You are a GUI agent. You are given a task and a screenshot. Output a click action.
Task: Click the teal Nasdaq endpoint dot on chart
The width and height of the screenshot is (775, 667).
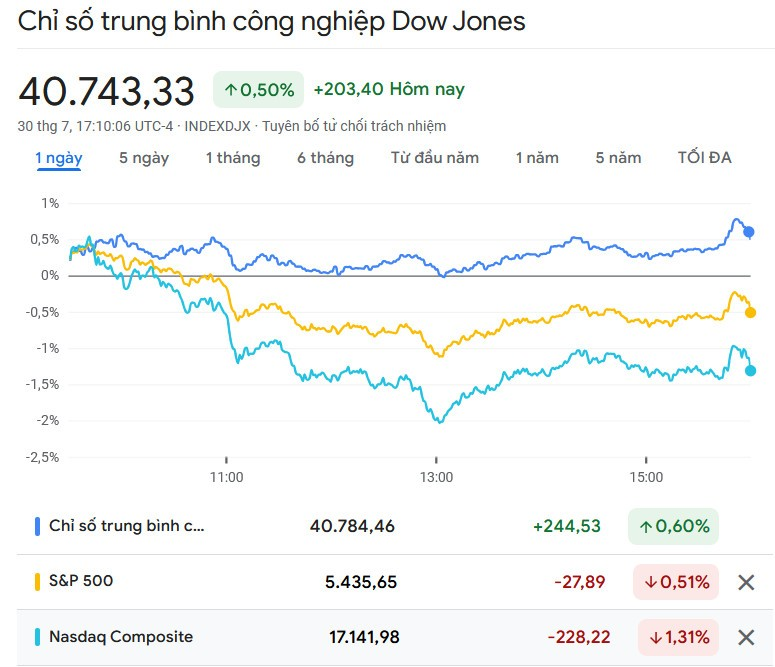click(x=751, y=370)
